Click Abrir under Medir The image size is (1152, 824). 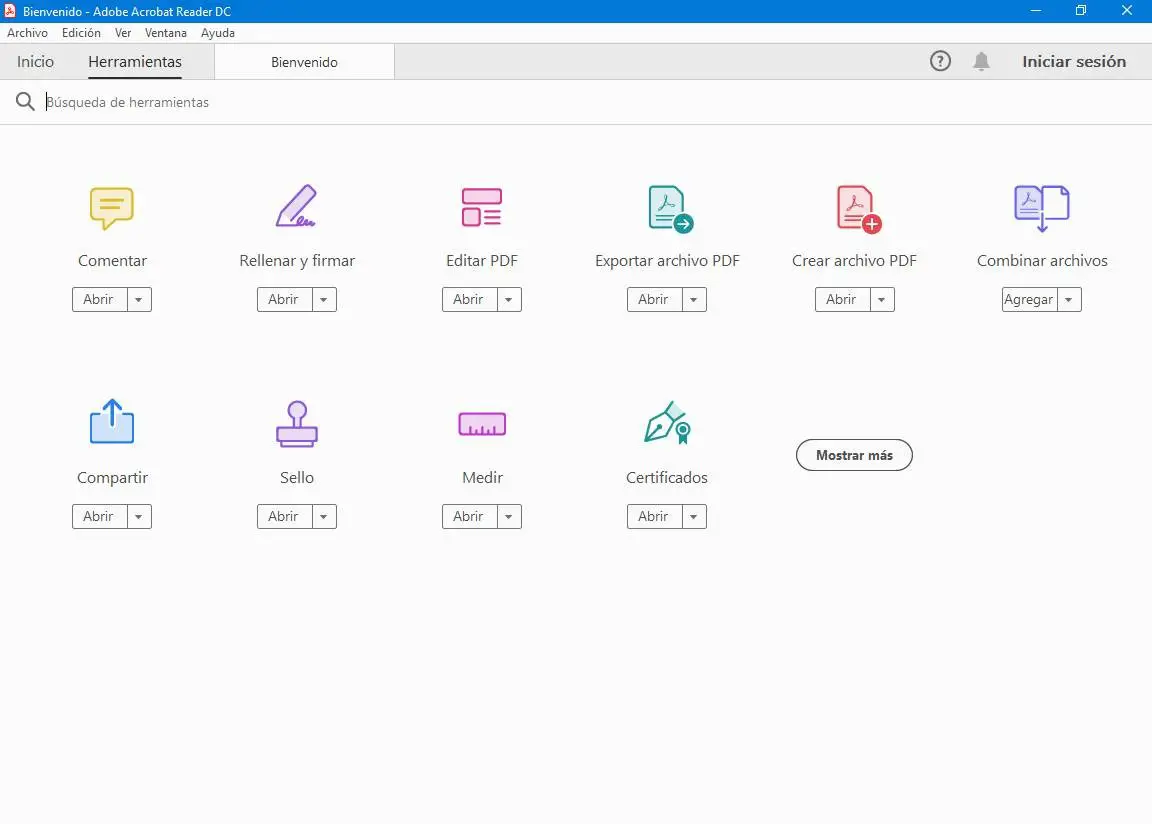point(469,516)
